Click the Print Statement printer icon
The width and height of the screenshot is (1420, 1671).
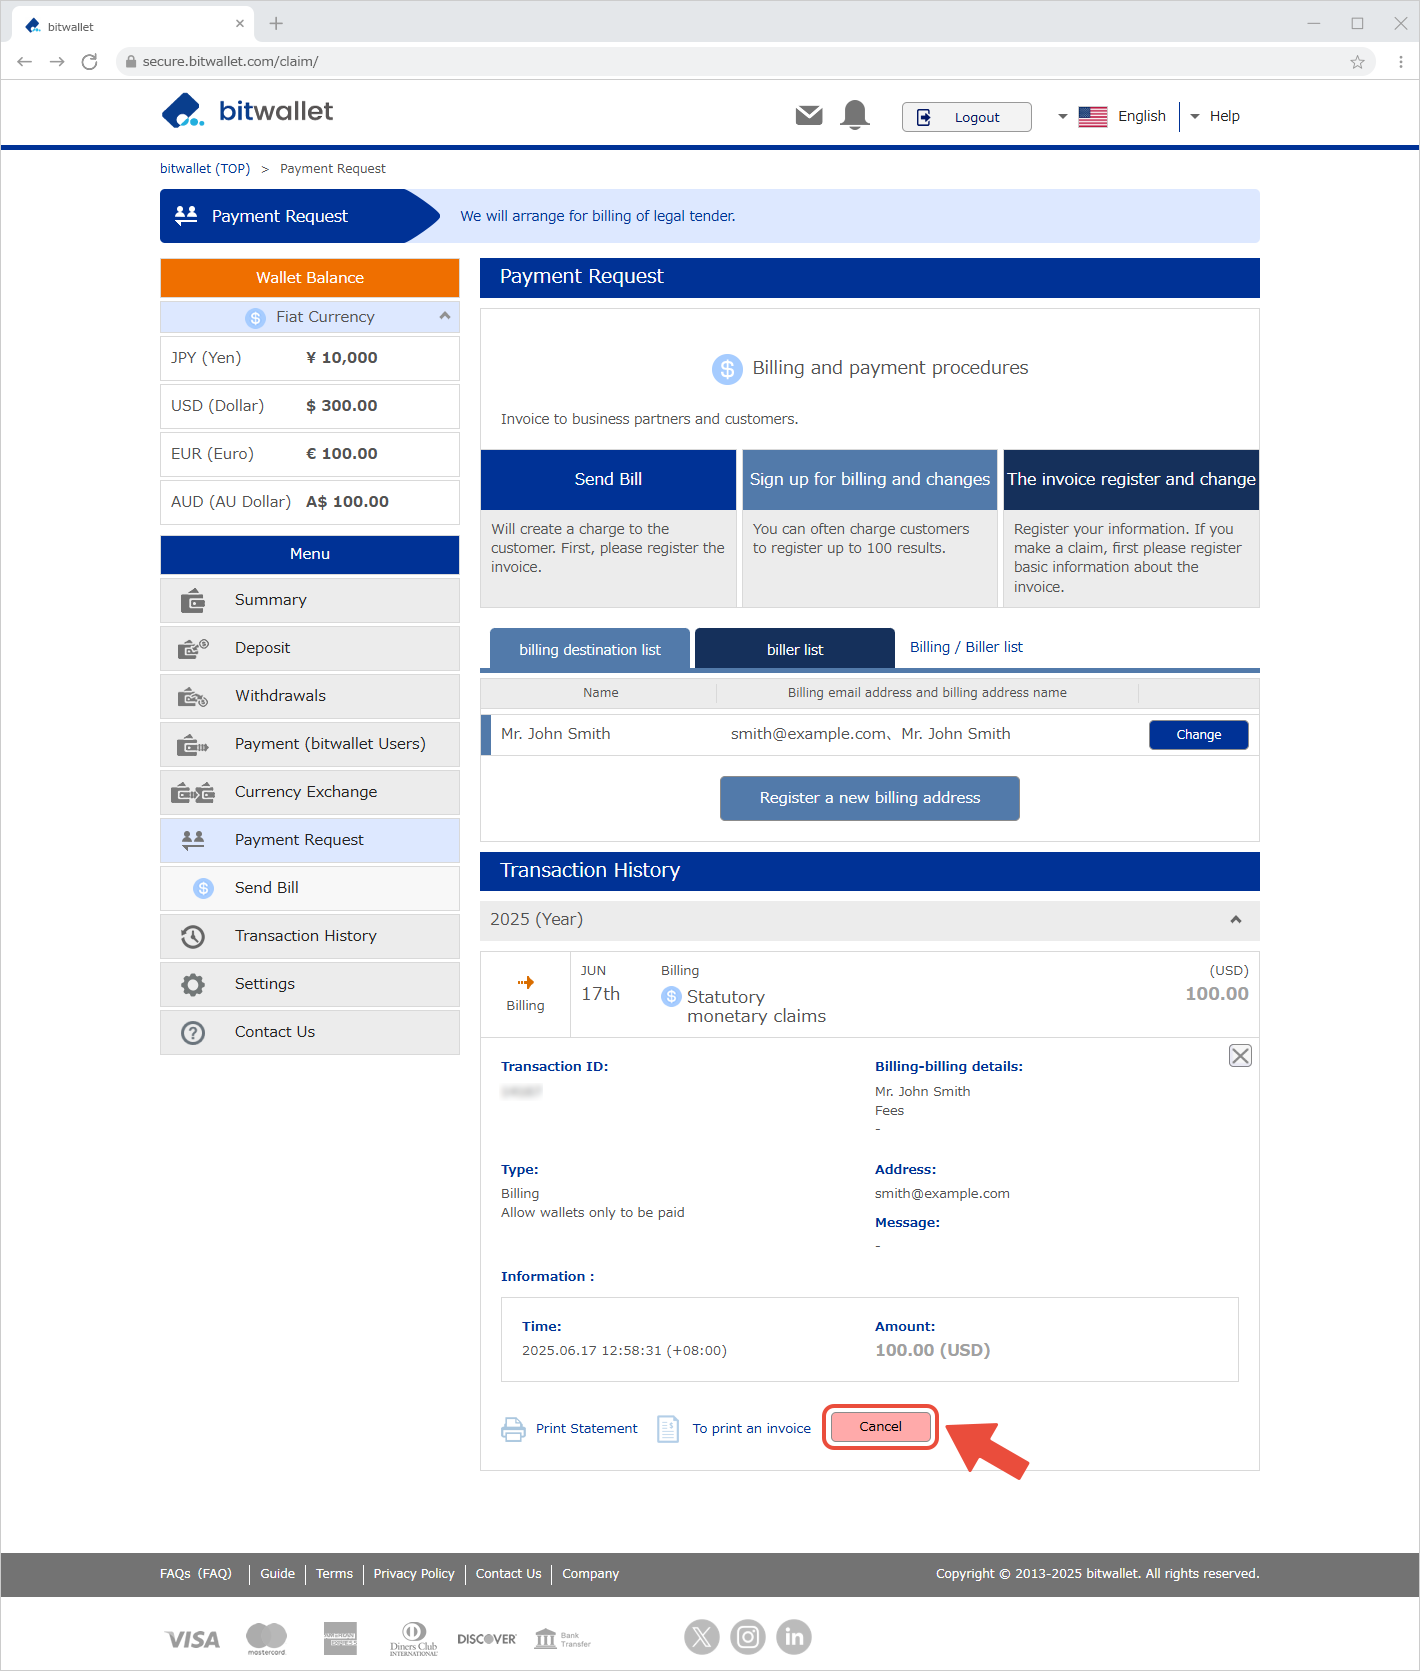pyautogui.click(x=513, y=1429)
